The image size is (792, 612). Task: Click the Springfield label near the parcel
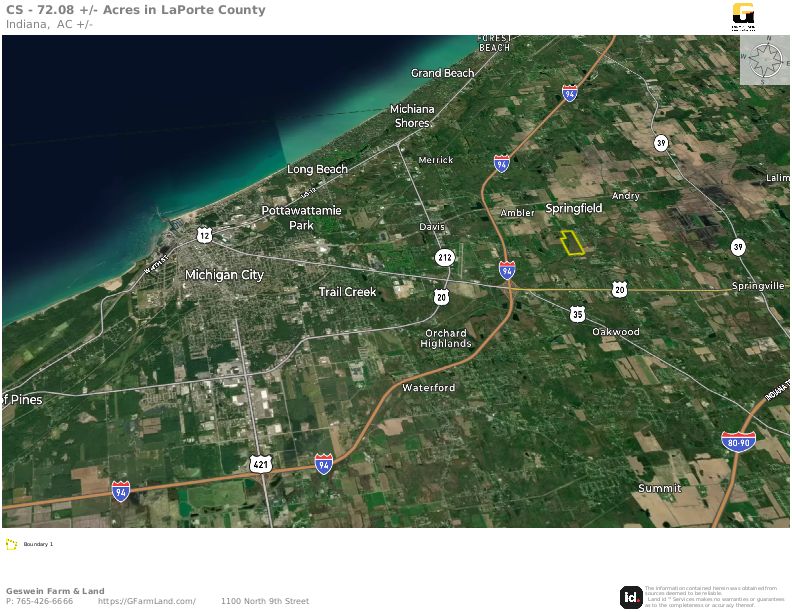point(574,208)
